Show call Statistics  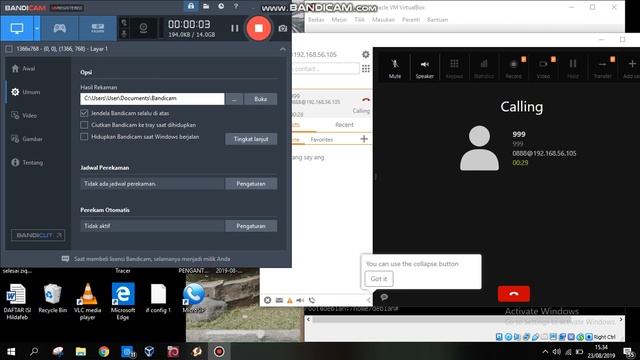[x=484, y=68]
